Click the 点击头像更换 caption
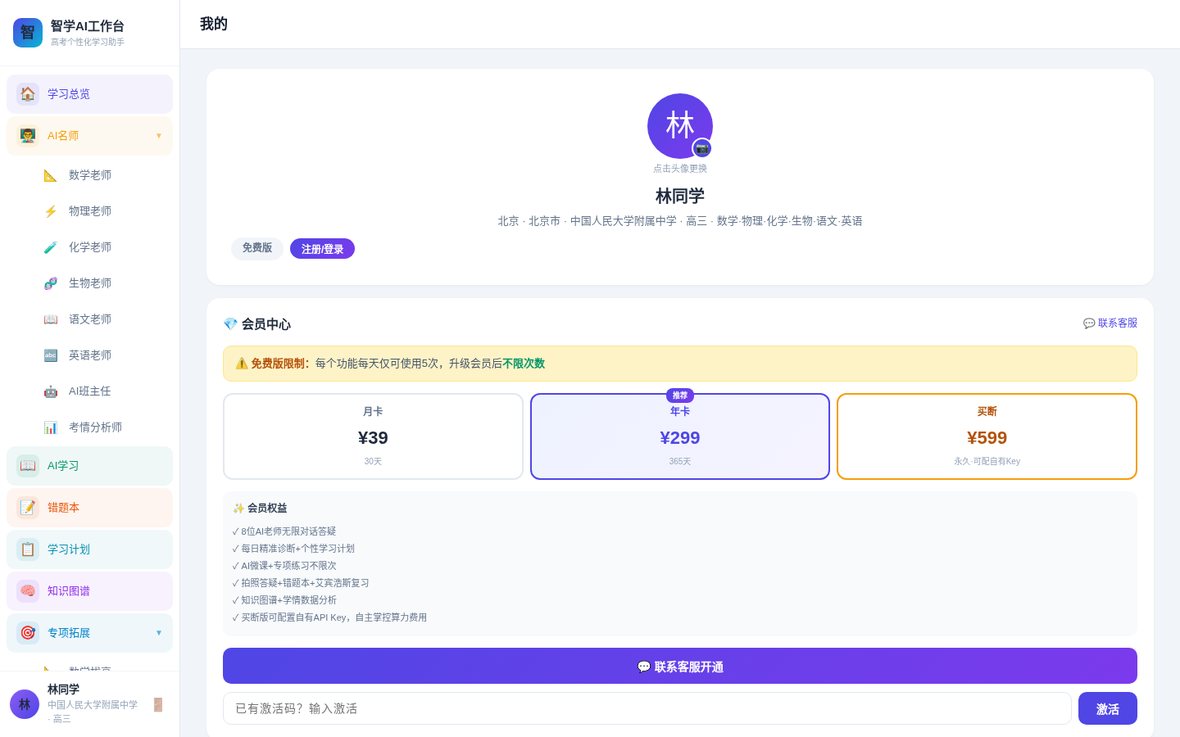This screenshot has width=1180, height=737. (x=680, y=169)
